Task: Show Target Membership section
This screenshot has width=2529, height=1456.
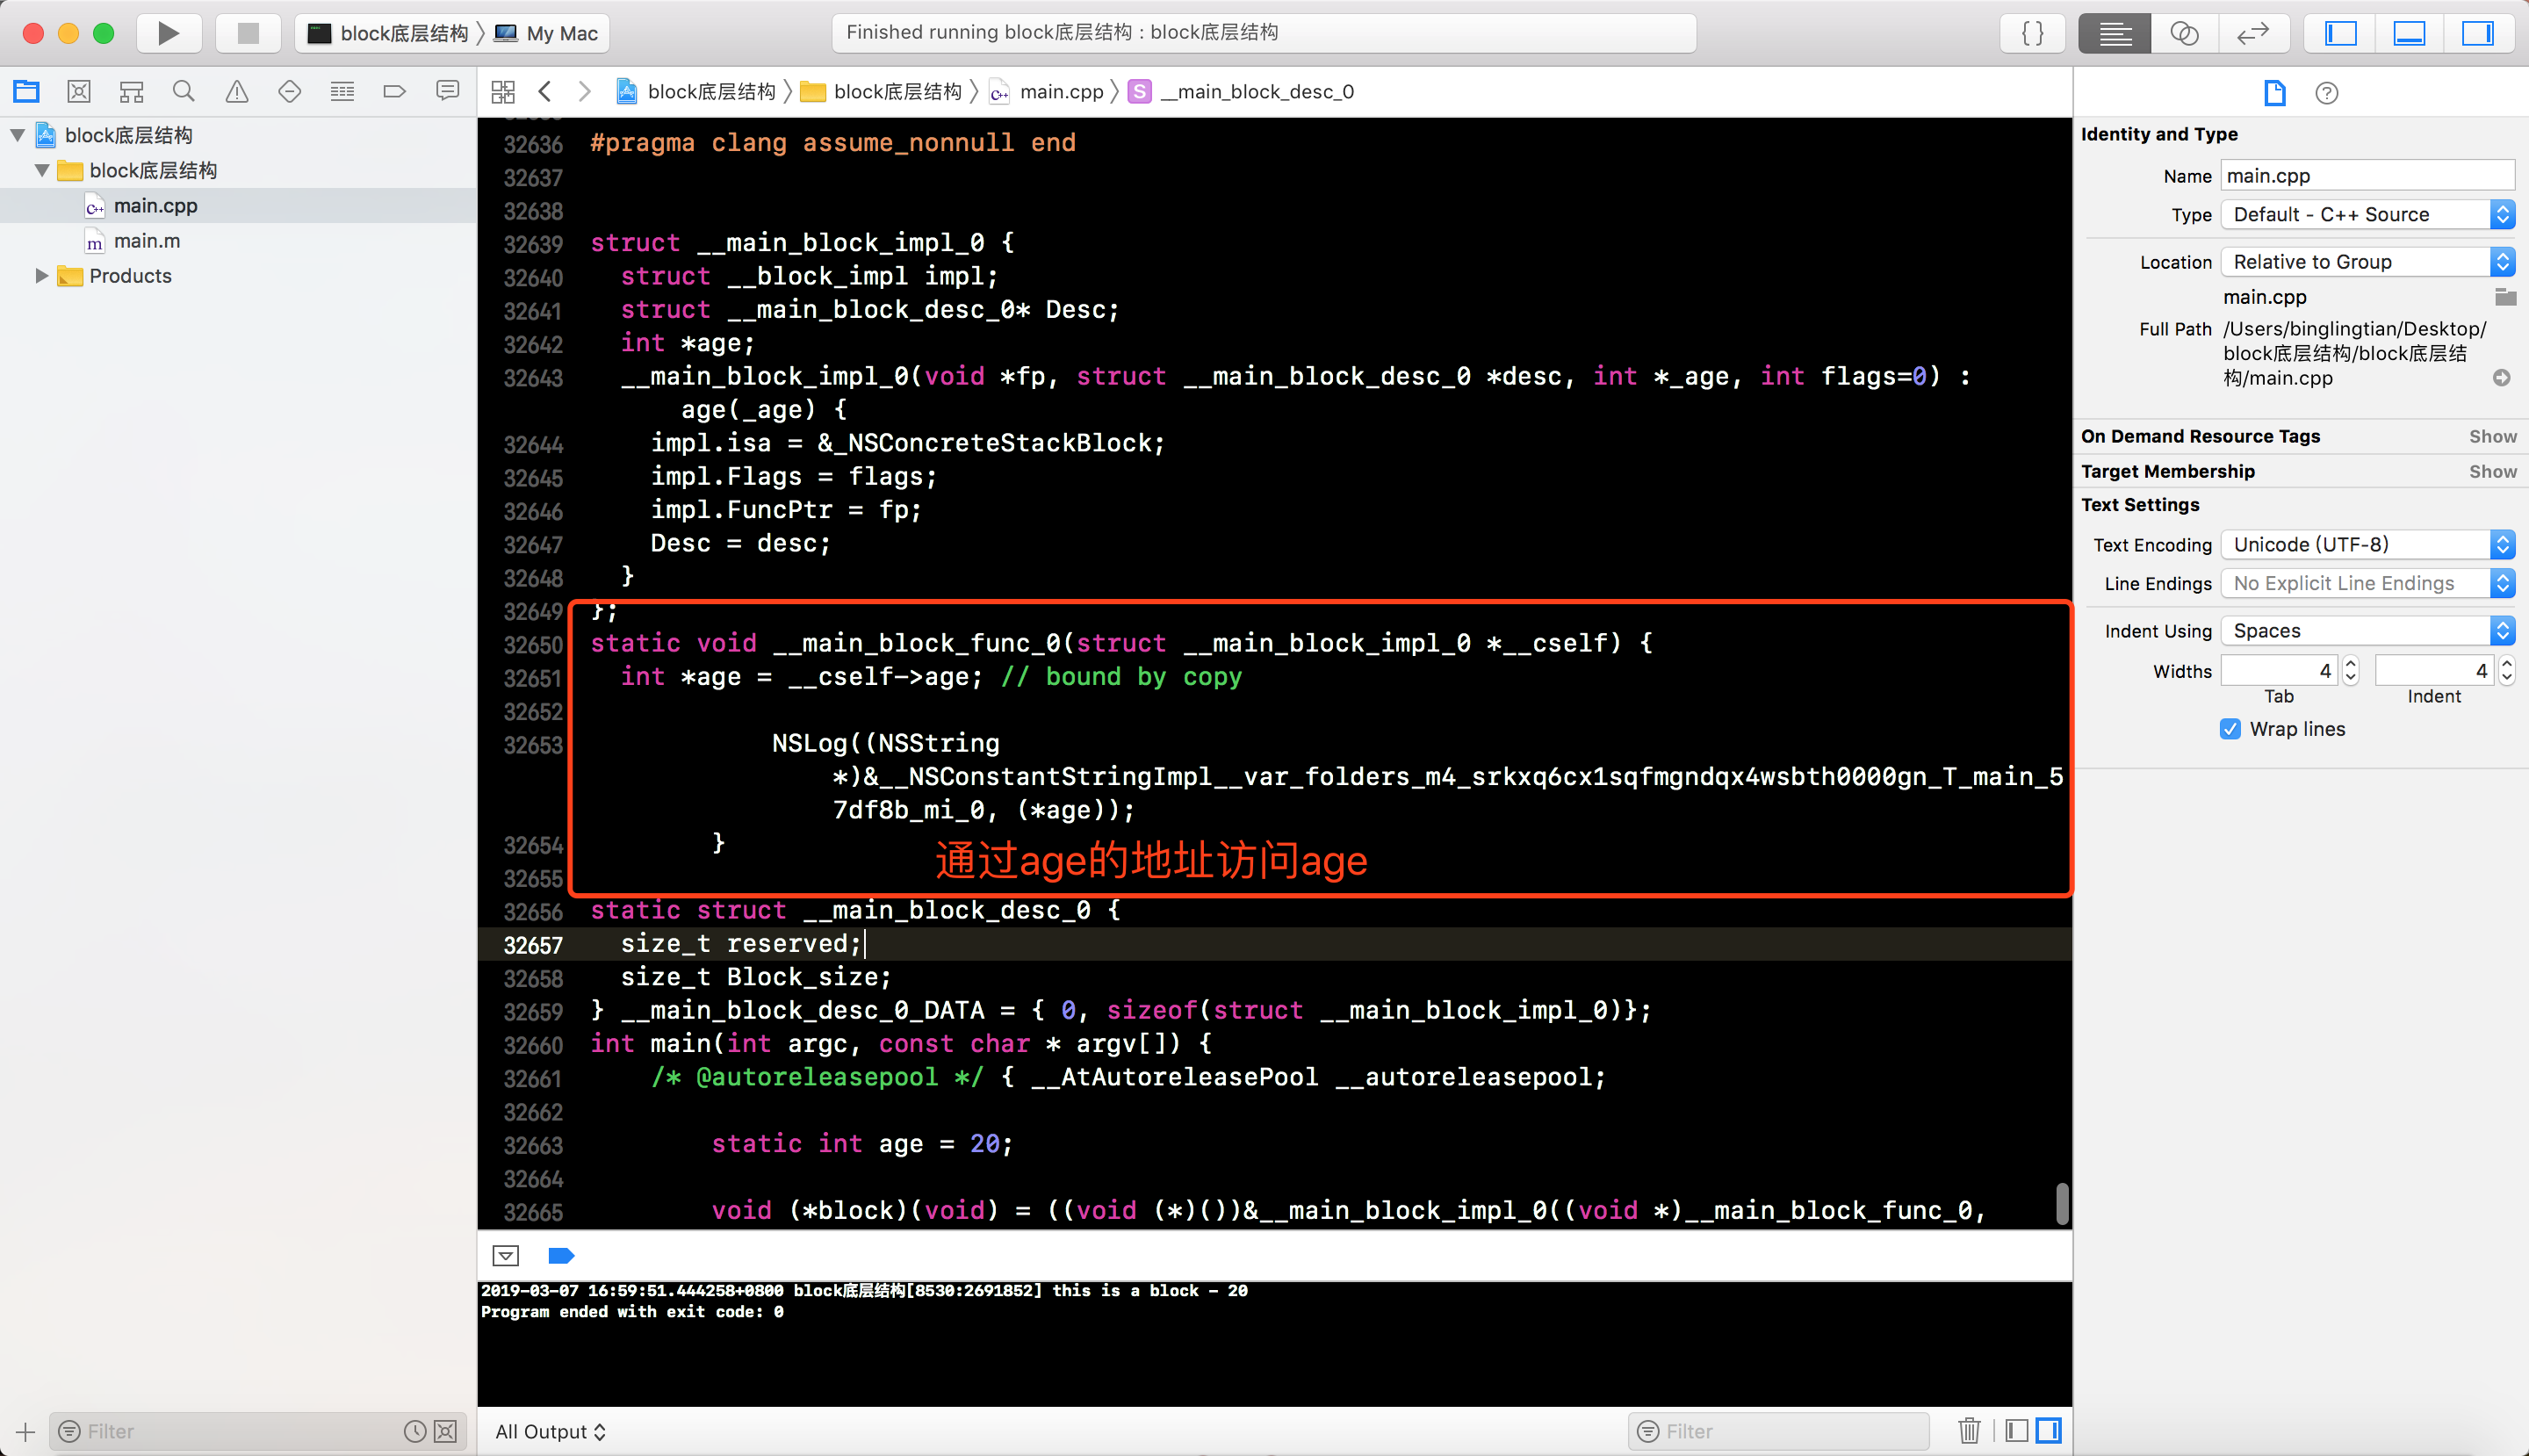Action: tap(2492, 471)
